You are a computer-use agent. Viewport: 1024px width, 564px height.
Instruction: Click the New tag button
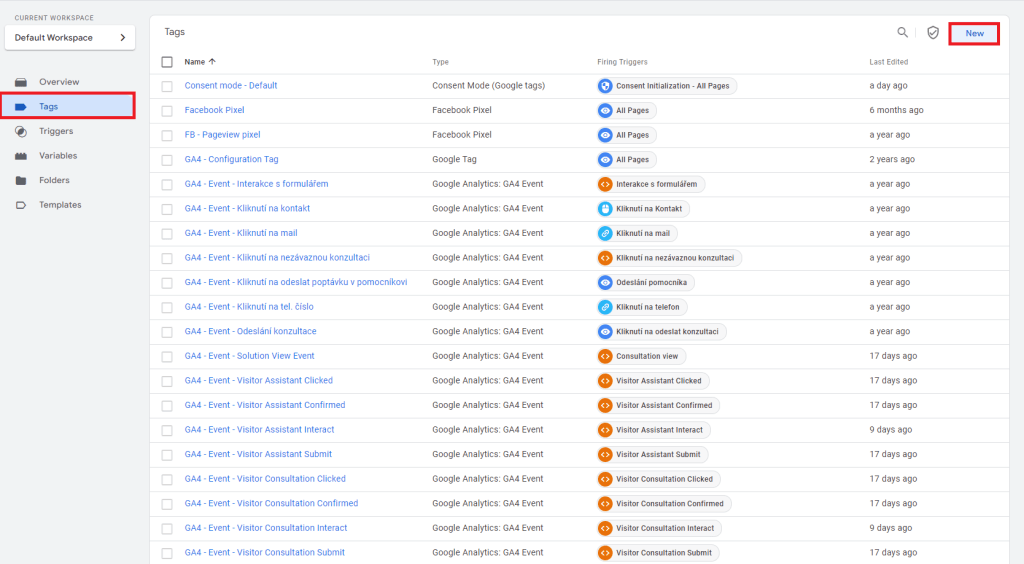coord(974,33)
